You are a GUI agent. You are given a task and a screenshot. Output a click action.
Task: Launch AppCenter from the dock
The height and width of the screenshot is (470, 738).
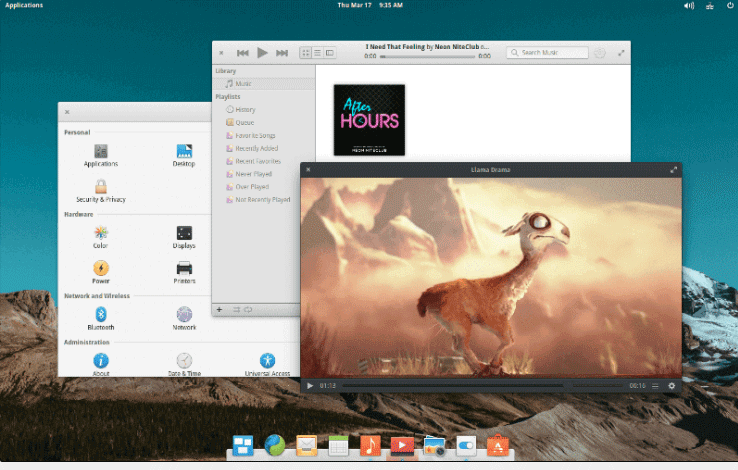click(x=498, y=446)
